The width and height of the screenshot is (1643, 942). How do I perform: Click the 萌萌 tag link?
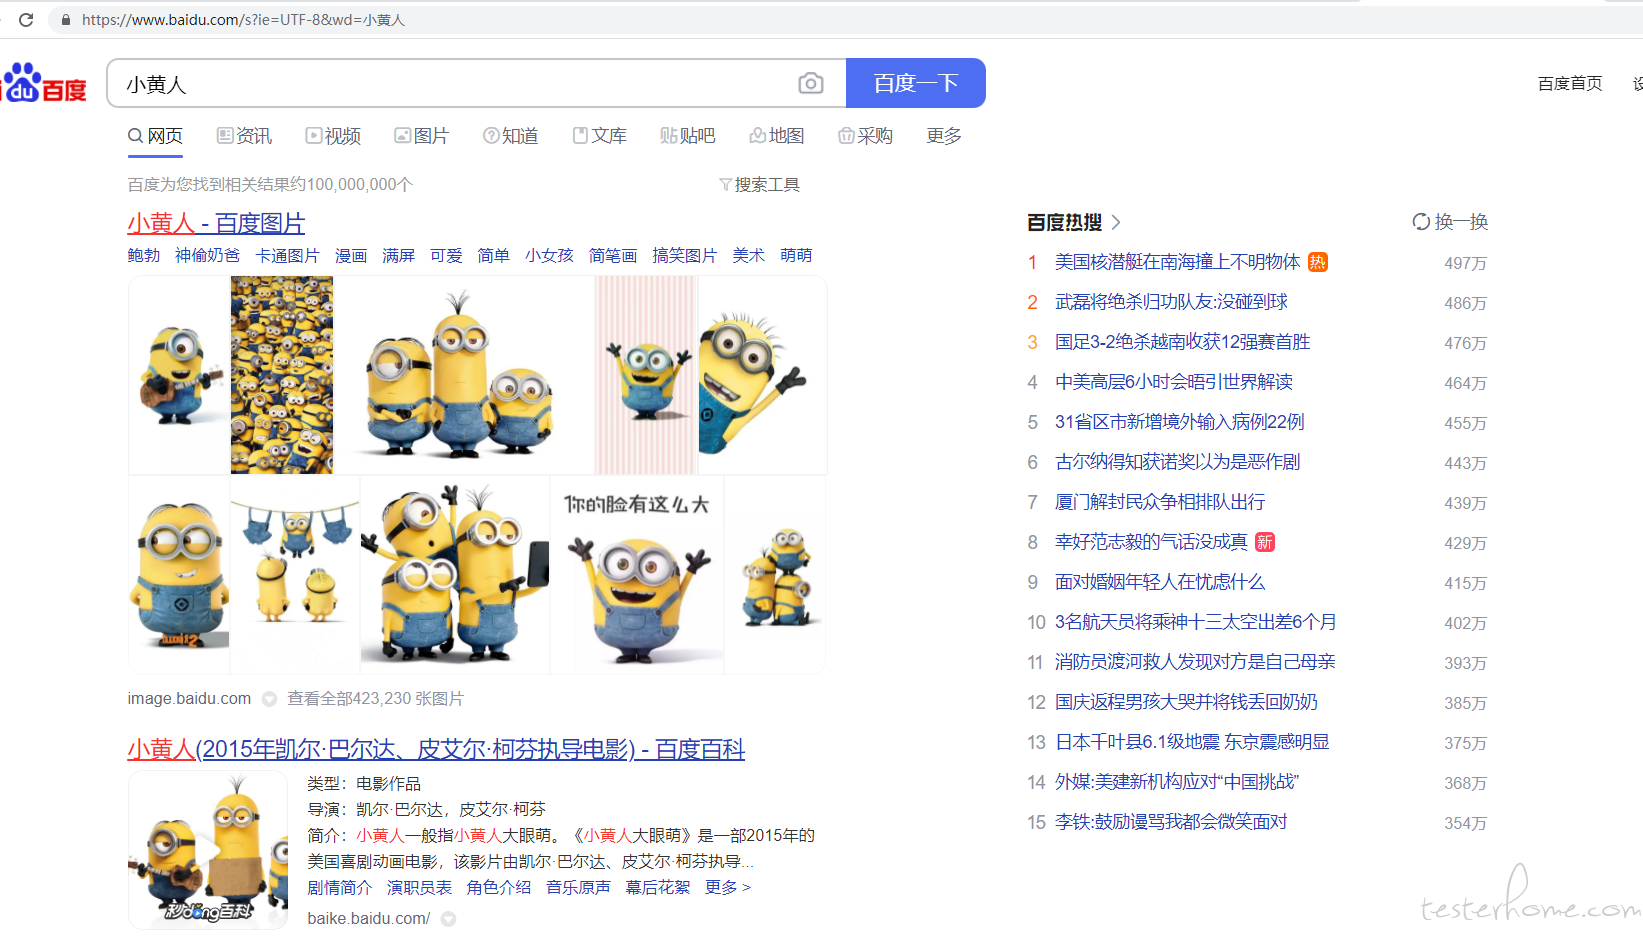coord(796,255)
